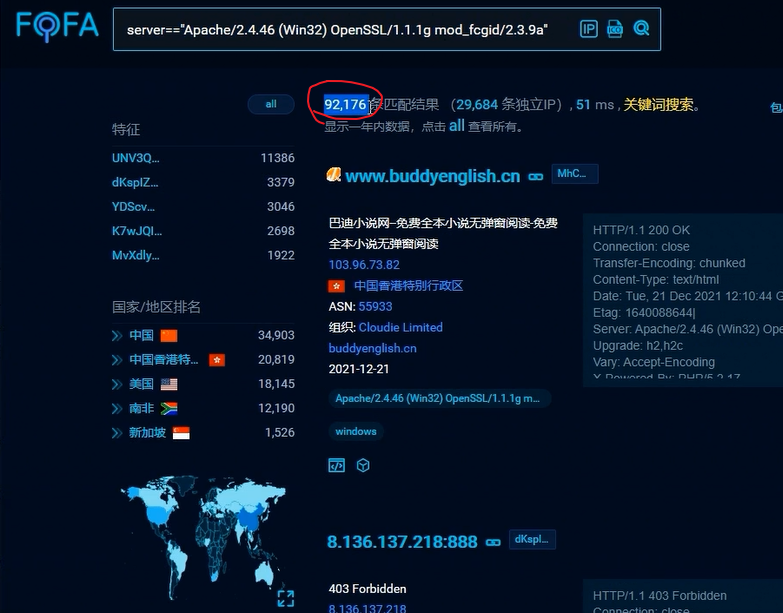This screenshot has height=613, width=783.
Task: Open the buddyenglish.cn domain link
Action: [x=373, y=348]
